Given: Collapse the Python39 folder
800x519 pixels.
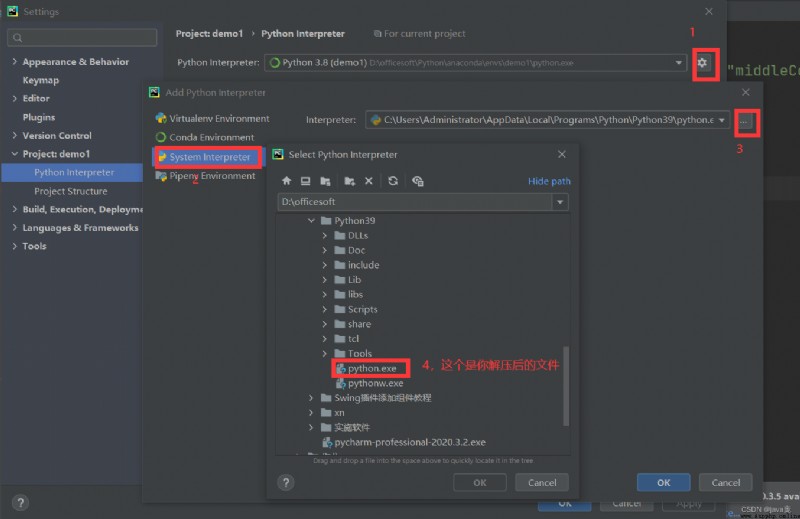Looking at the screenshot, I should click(311, 221).
